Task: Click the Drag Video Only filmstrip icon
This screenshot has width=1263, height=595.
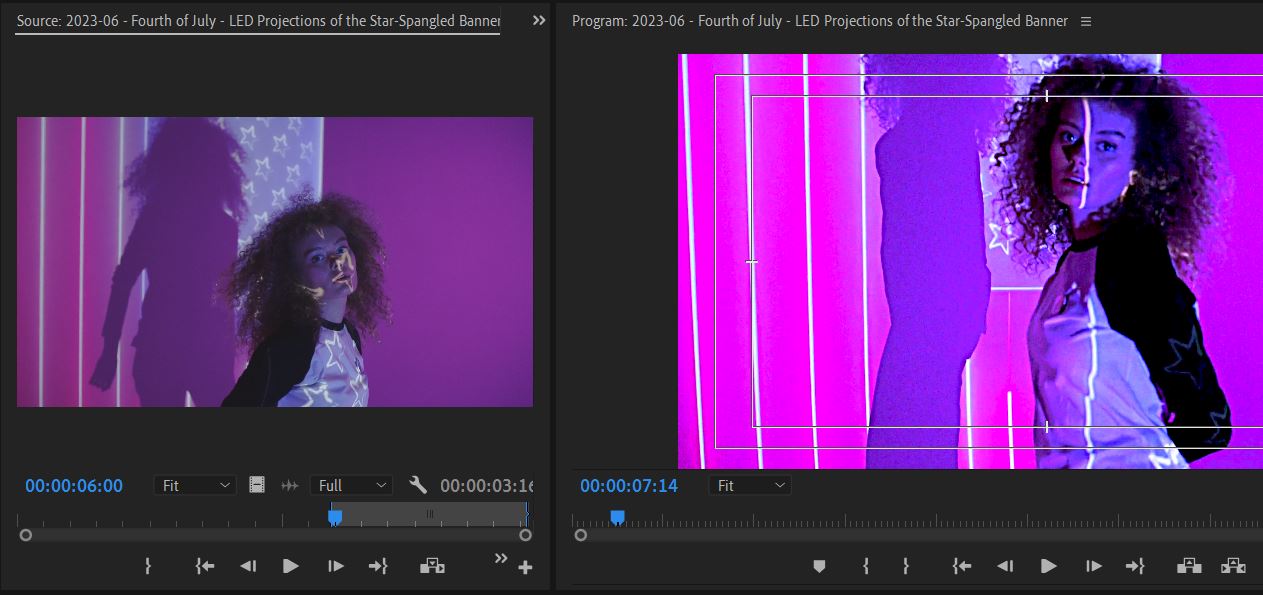Action: 257,485
